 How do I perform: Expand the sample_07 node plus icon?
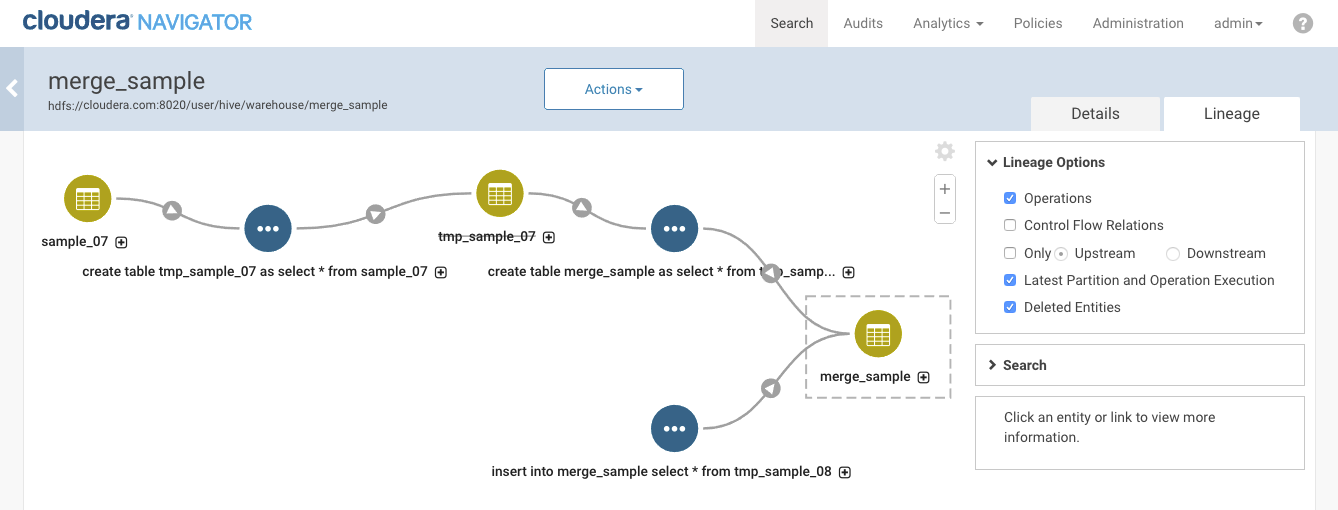pos(122,242)
